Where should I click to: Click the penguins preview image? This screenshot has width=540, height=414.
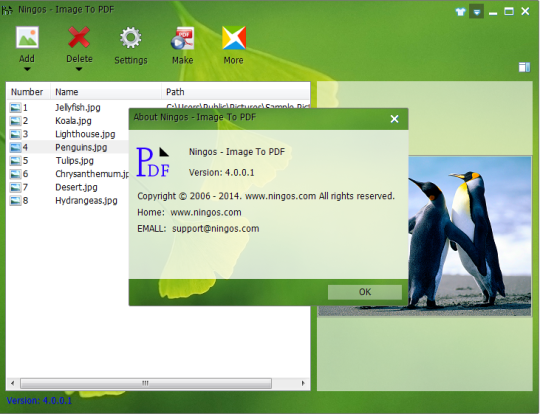point(470,236)
